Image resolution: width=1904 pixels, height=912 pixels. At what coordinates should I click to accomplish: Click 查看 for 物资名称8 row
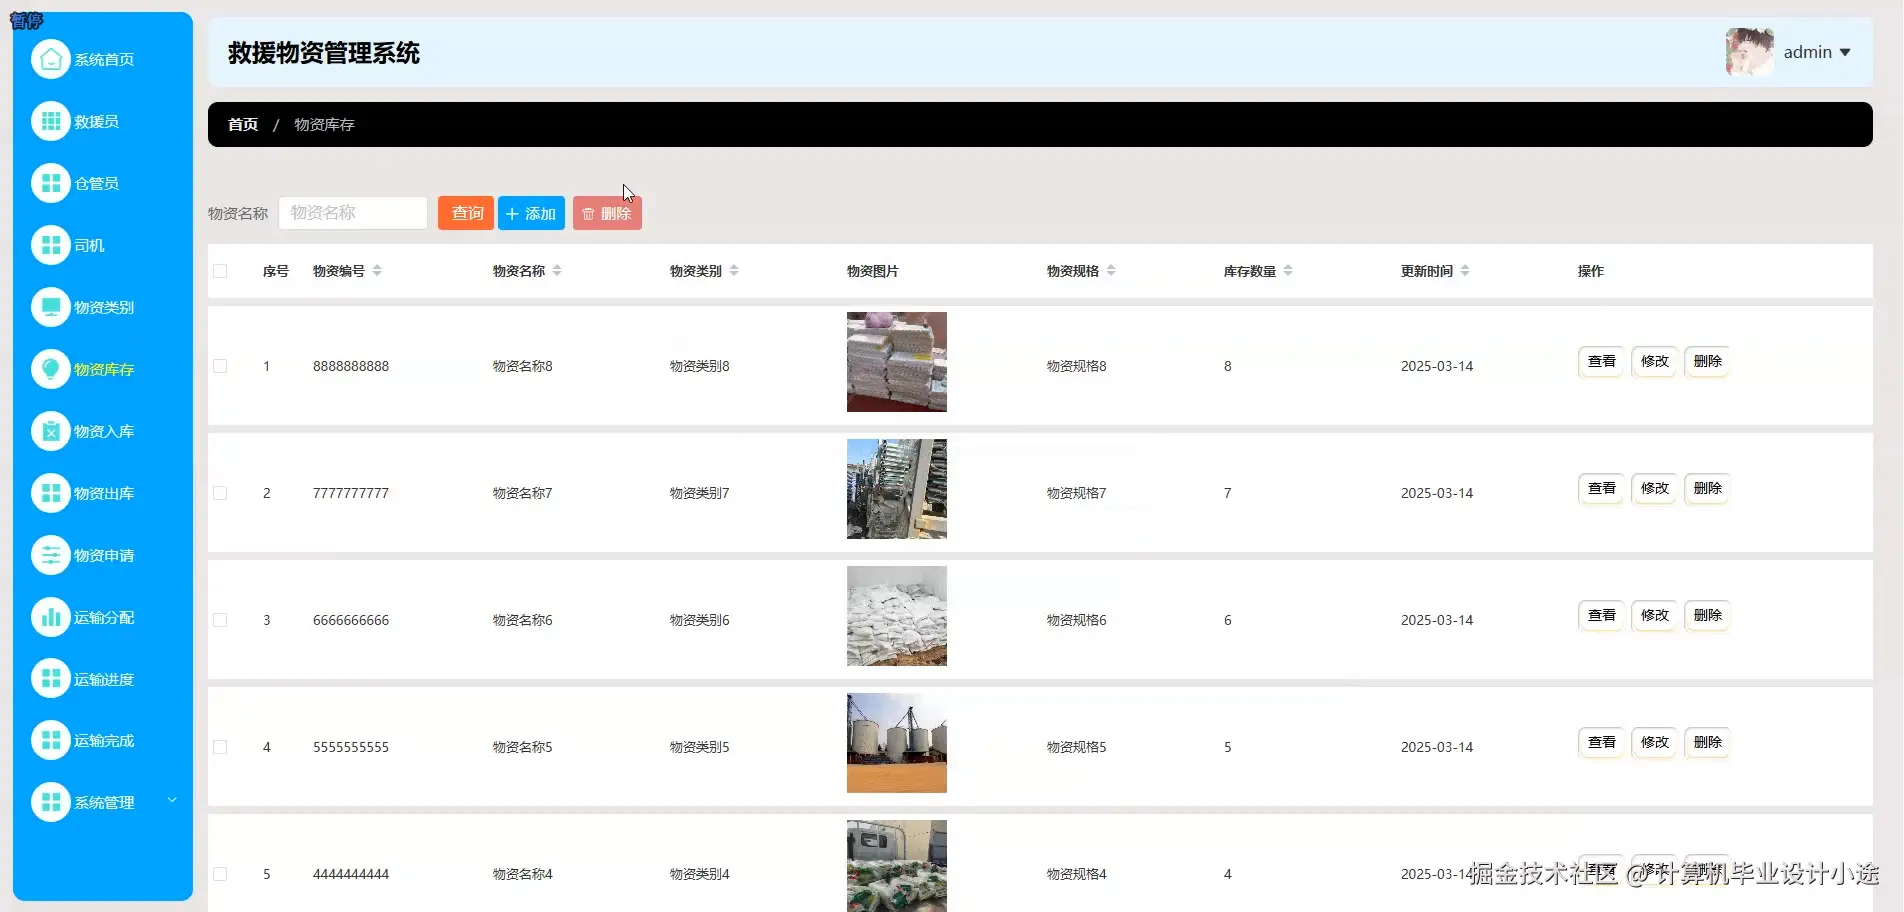pos(1601,361)
